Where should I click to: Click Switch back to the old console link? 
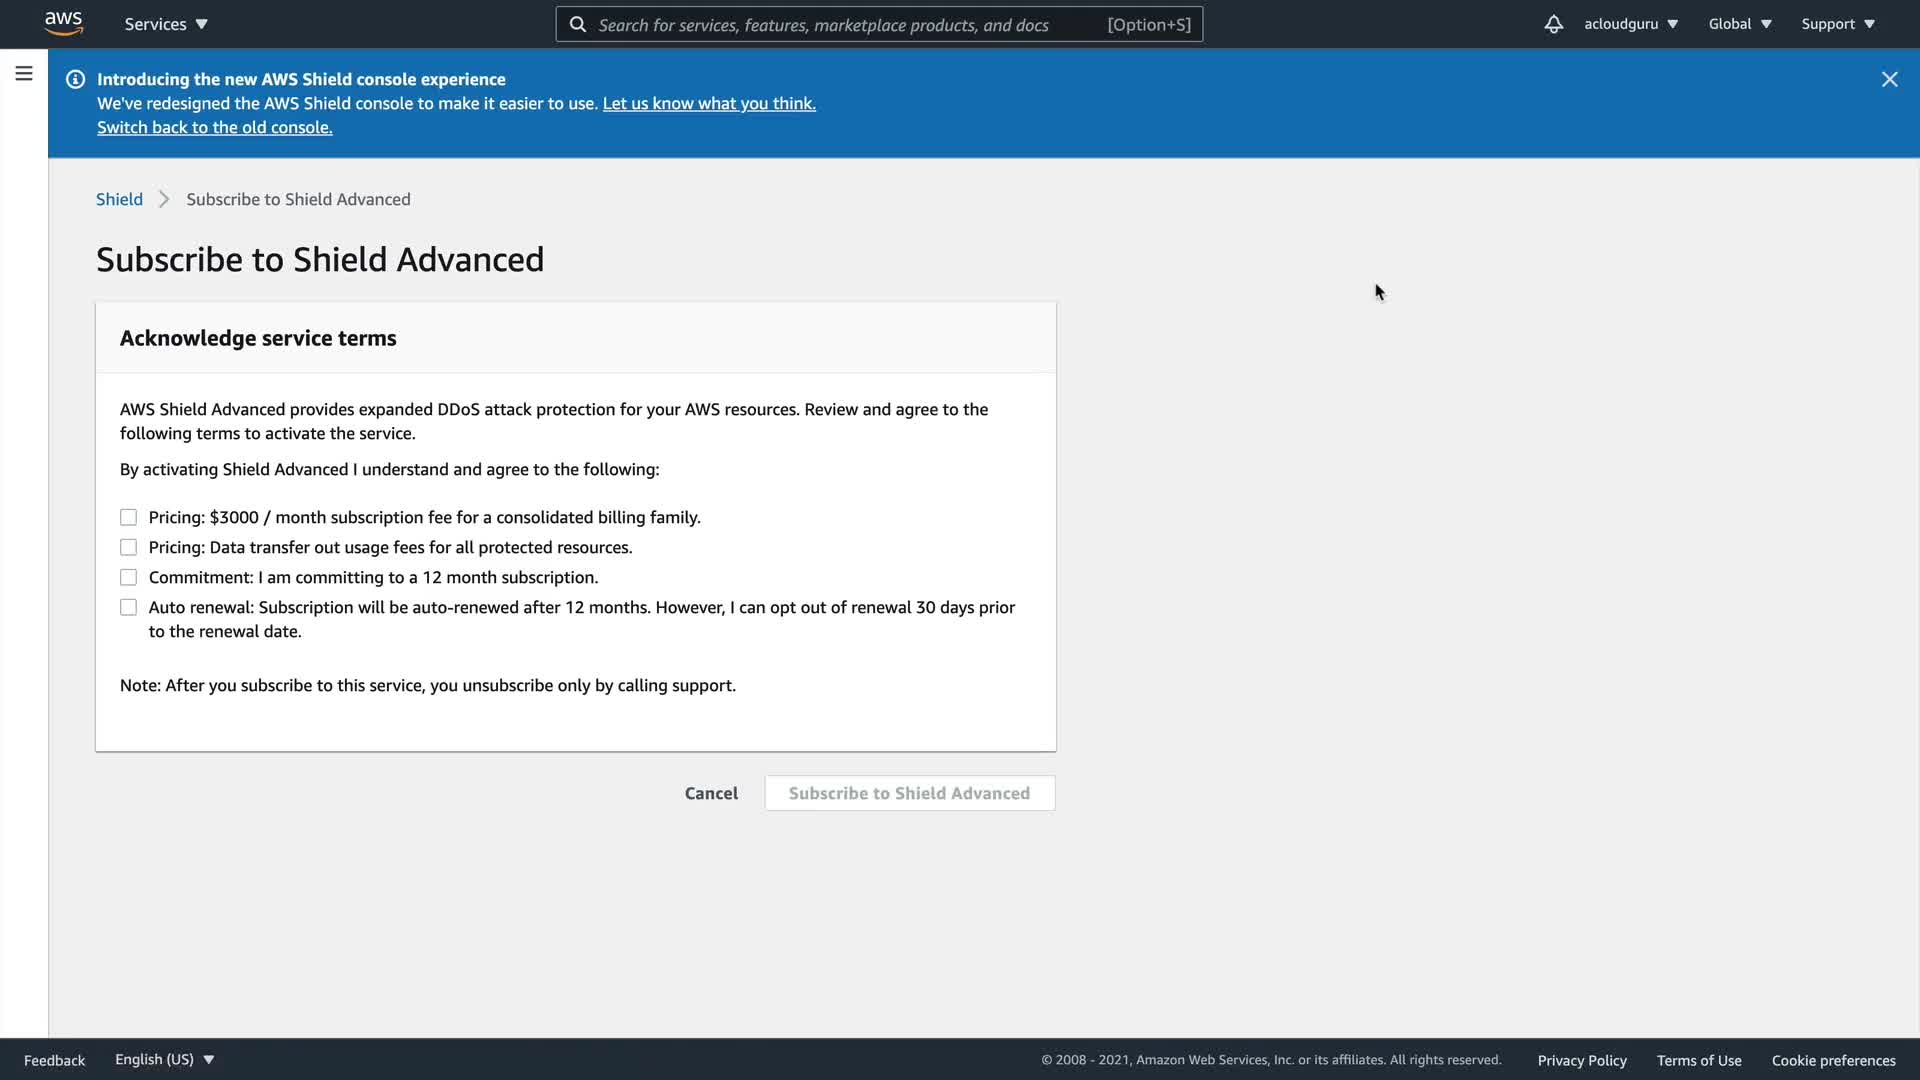214,127
